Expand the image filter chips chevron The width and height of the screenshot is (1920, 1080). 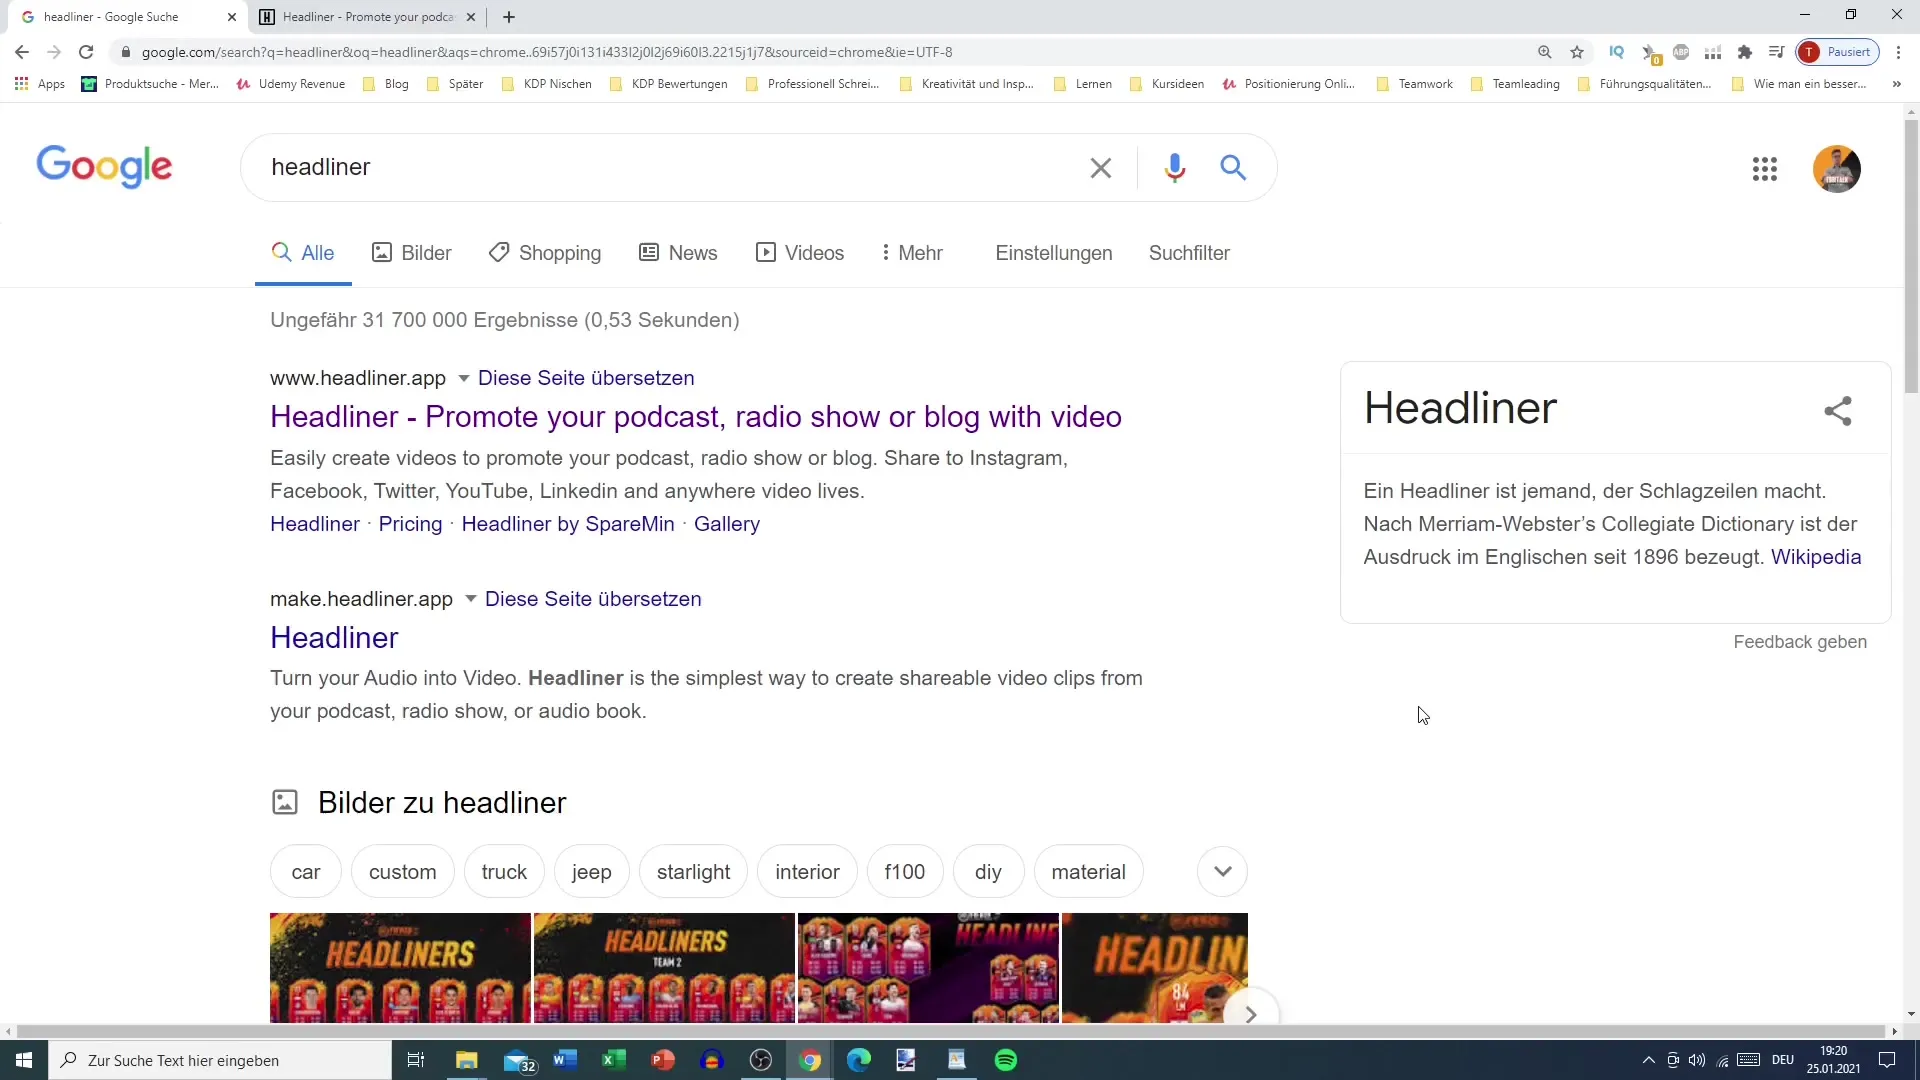point(1222,872)
